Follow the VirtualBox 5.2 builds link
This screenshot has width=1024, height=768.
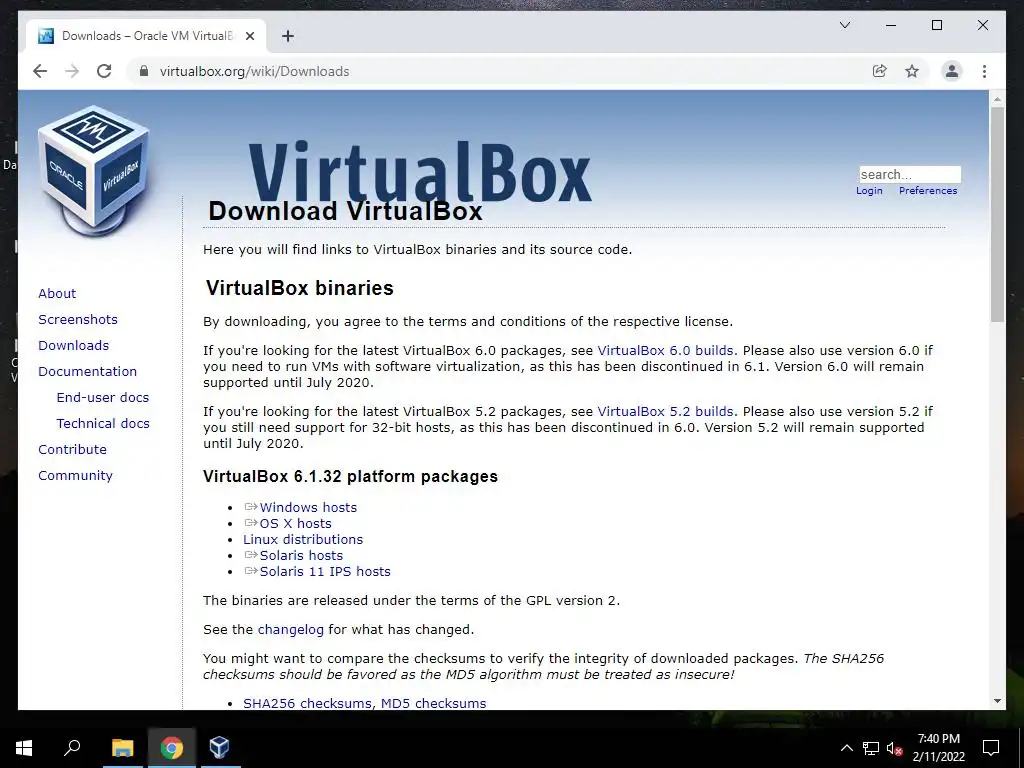[x=665, y=412]
